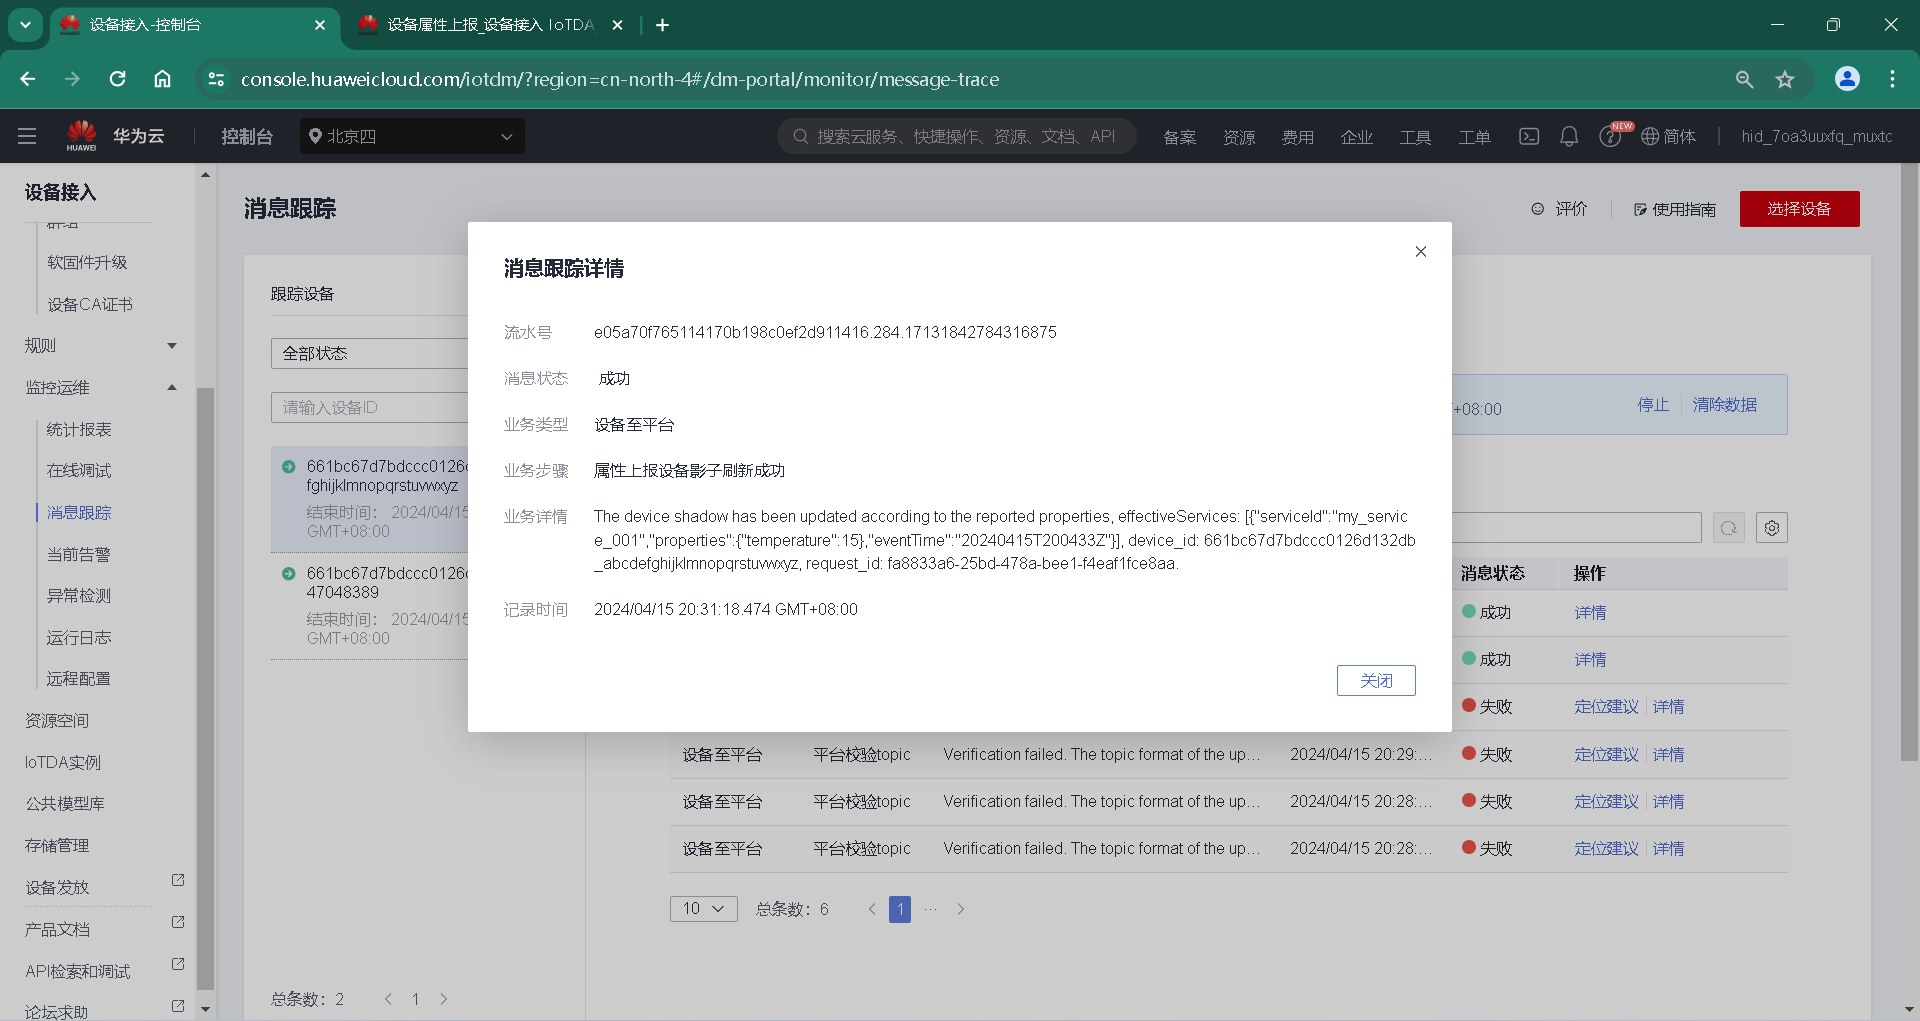The height and width of the screenshot is (1021, 1920).
Task: Select 消息跟踪 in the sidebar
Action: [x=79, y=513]
